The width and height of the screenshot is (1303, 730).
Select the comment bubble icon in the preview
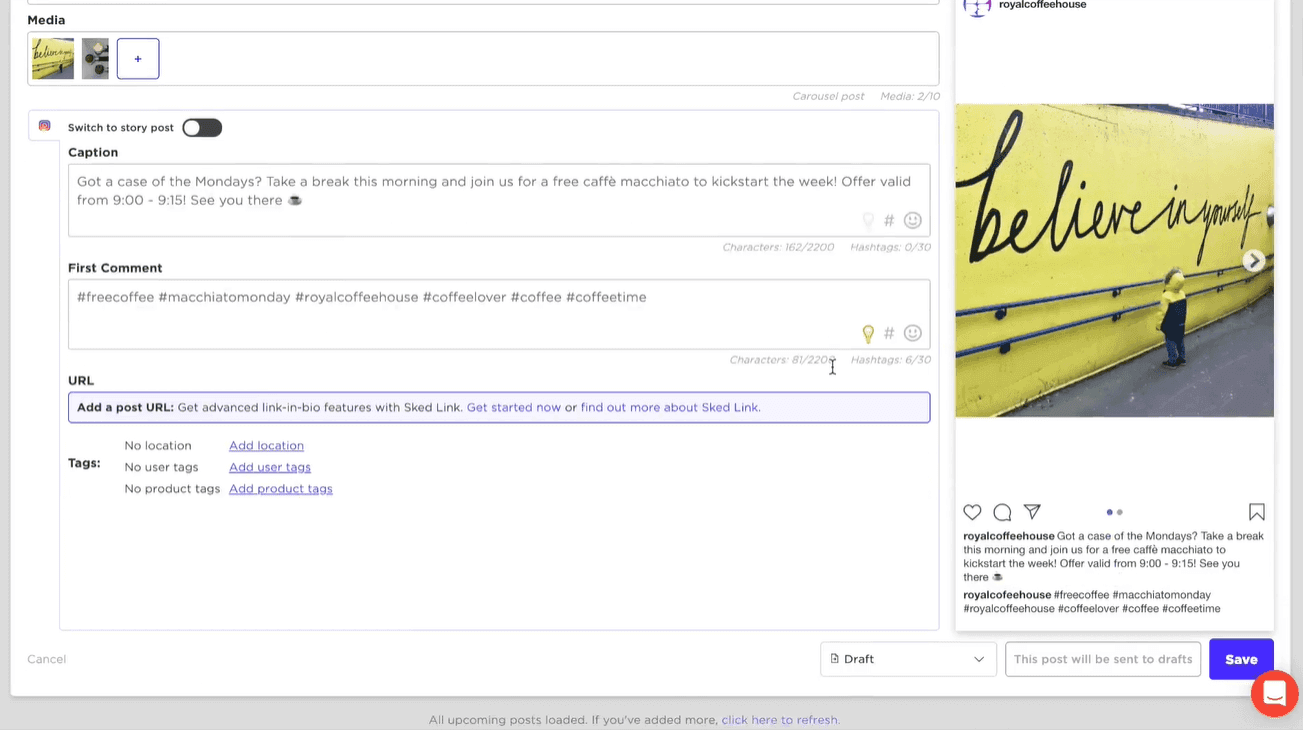[x=1001, y=512]
